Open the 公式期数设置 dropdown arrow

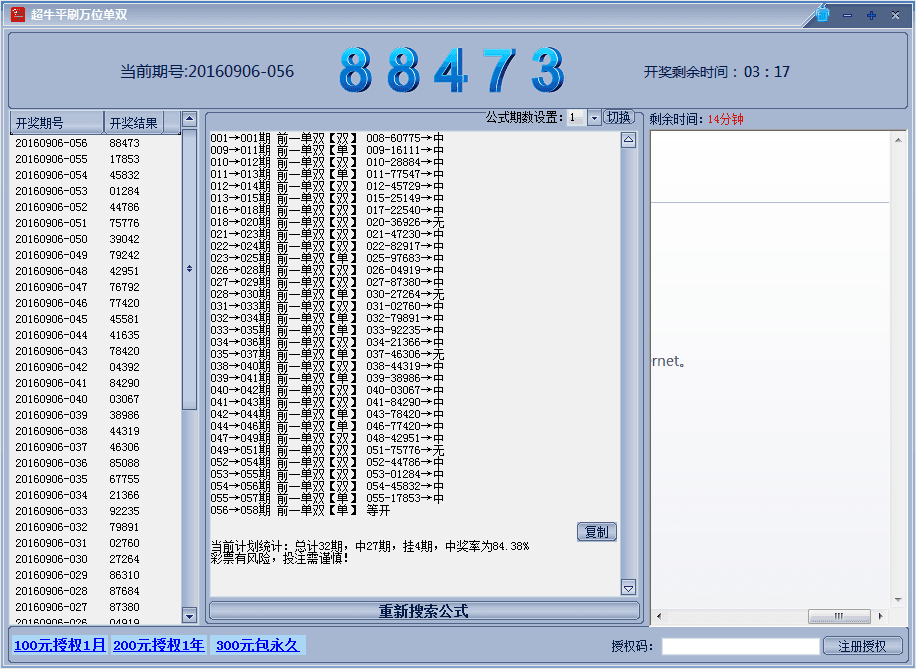pyautogui.click(x=594, y=118)
